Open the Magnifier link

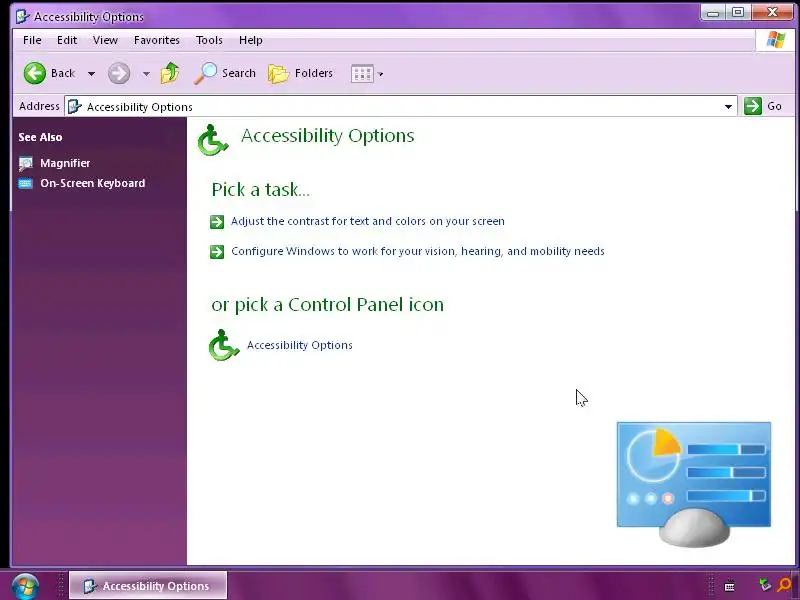[65, 163]
